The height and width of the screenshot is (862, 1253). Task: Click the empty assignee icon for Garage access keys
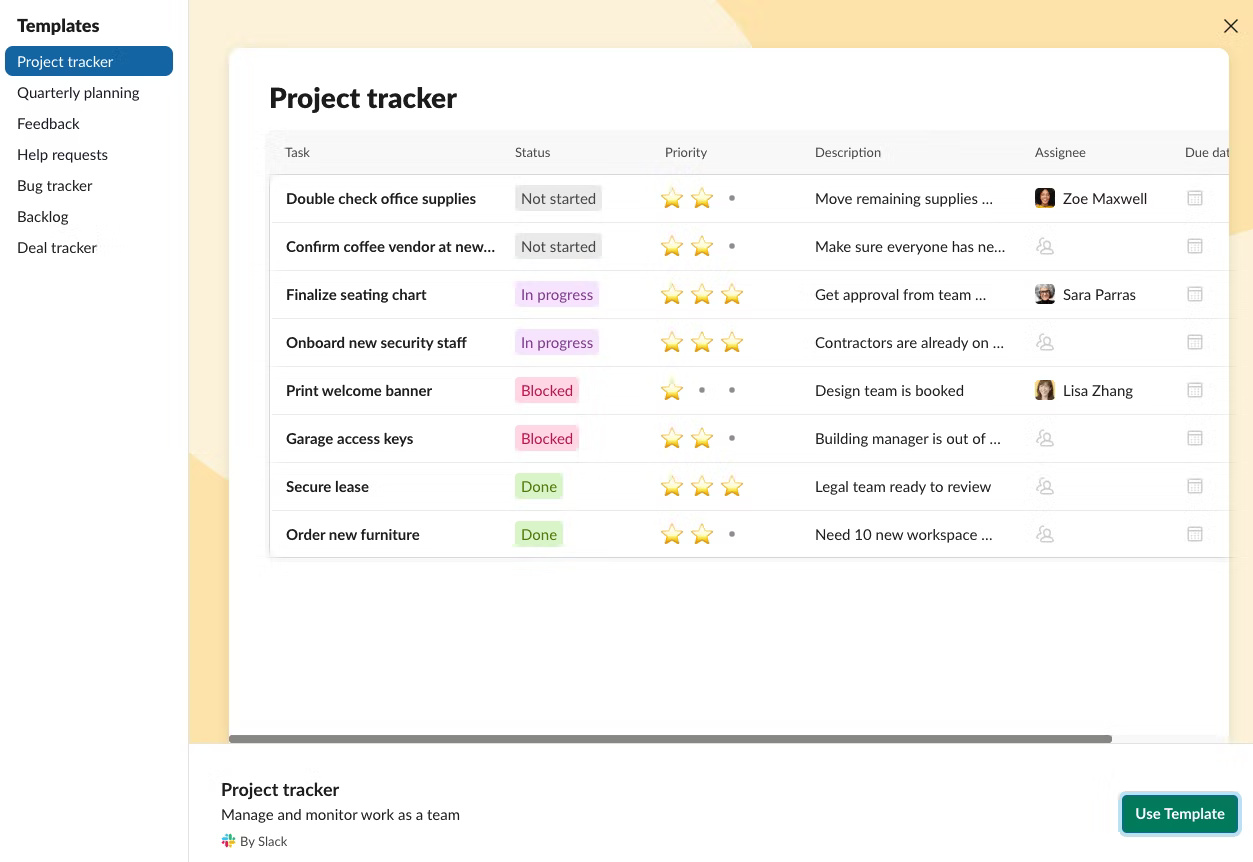(1044, 438)
